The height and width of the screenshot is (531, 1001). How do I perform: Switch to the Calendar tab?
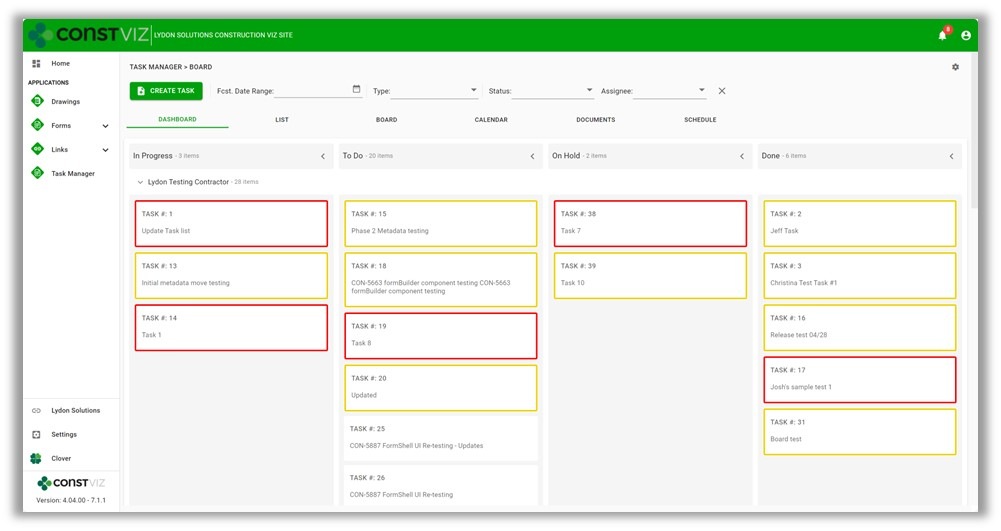pyautogui.click(x=491, y=120)
